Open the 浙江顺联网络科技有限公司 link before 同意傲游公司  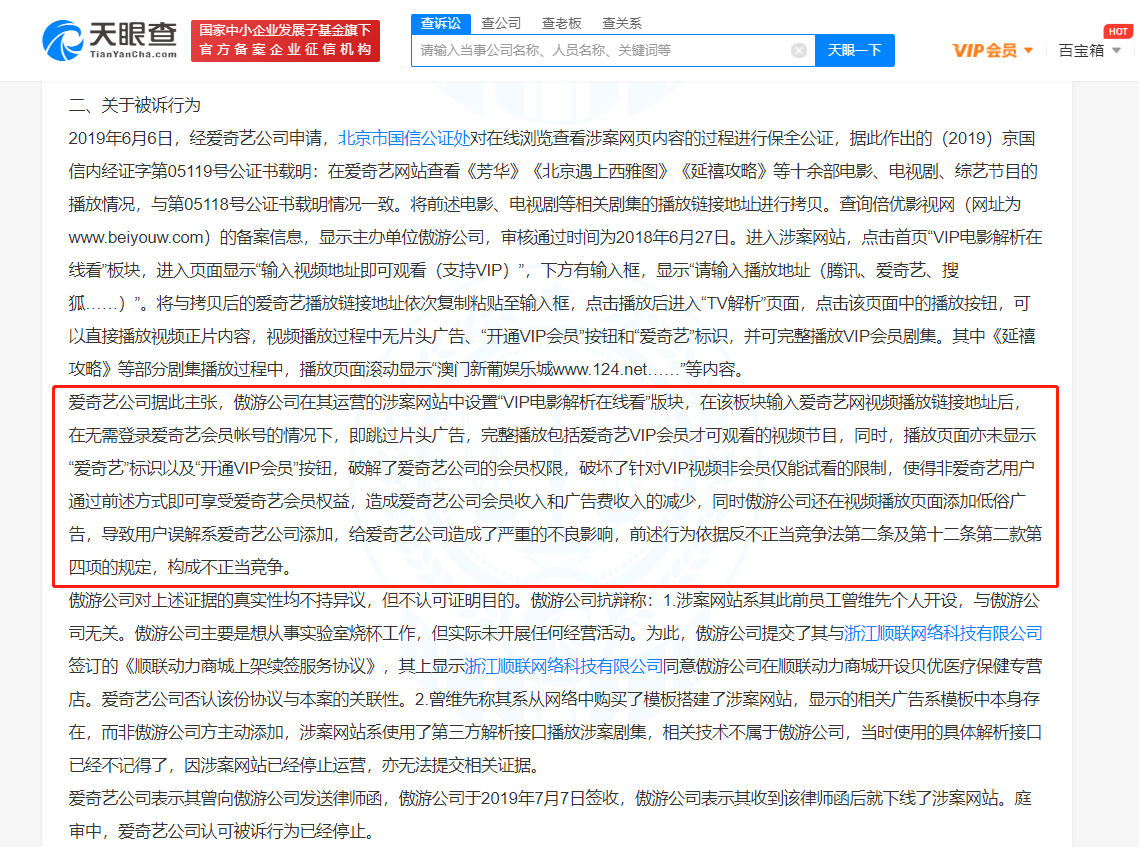[x=564, y=666]
